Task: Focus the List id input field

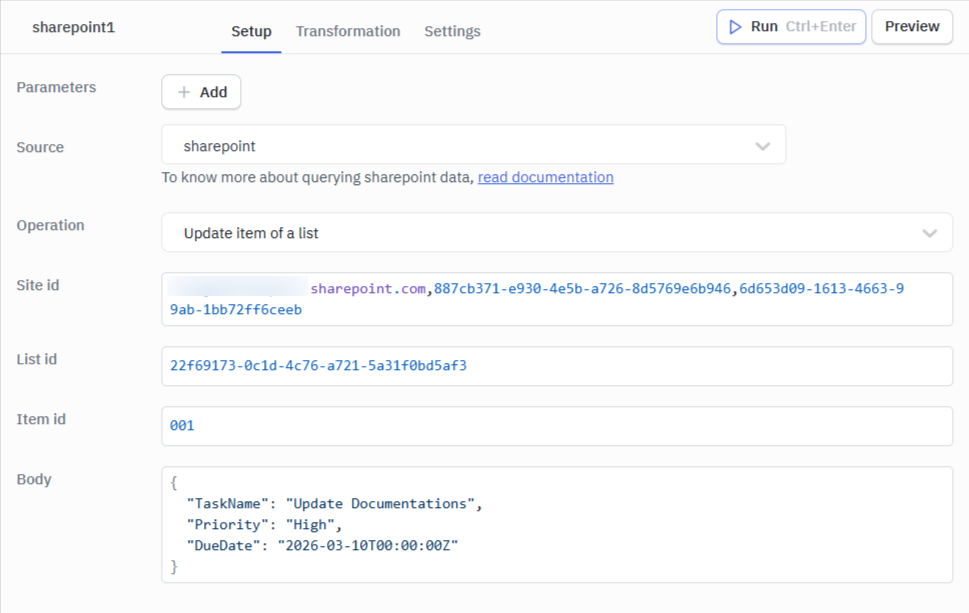Action: [557, 366]
